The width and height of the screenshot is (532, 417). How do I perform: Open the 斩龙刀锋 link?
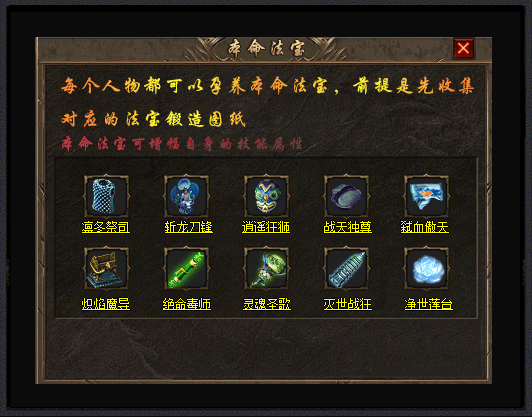[189, 227]
